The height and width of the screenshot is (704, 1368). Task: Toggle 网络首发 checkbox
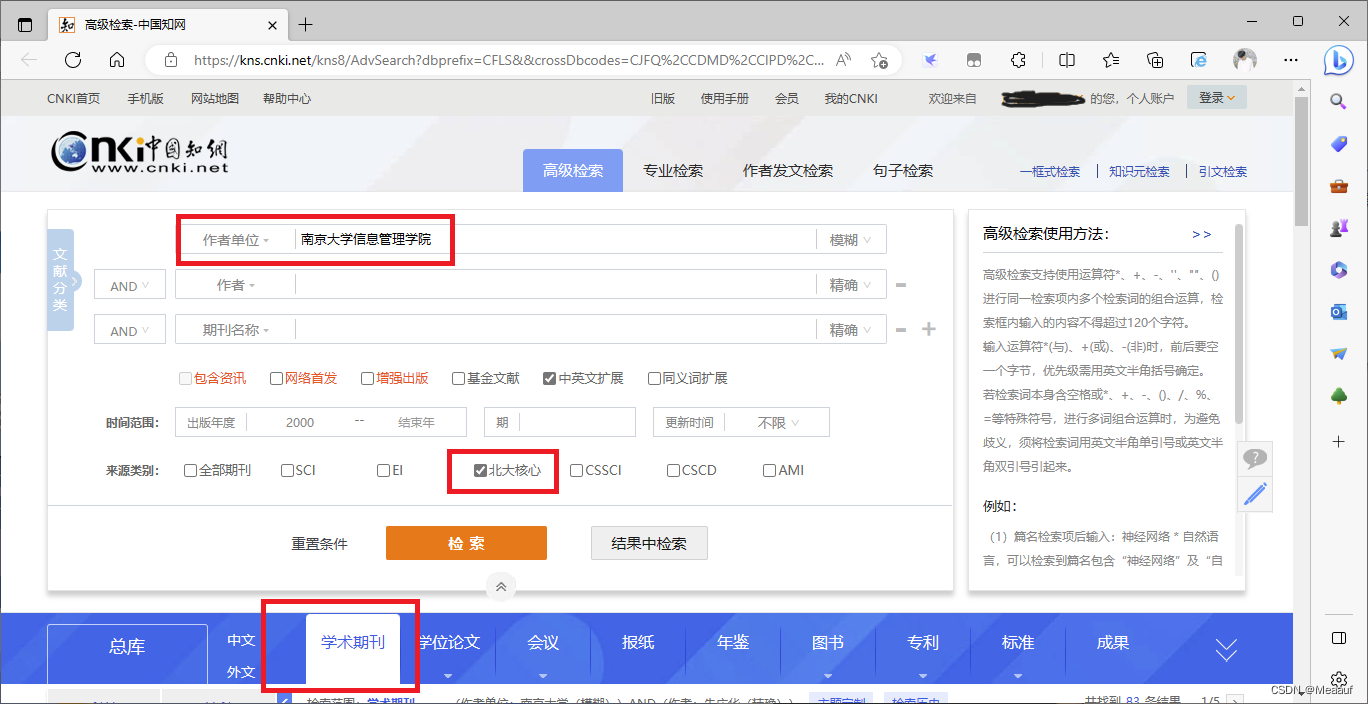coord(277,378)
